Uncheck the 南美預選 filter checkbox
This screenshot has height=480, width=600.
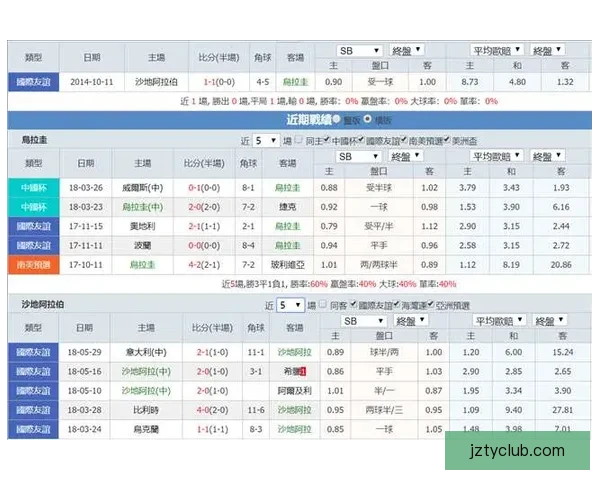point(404,139)
